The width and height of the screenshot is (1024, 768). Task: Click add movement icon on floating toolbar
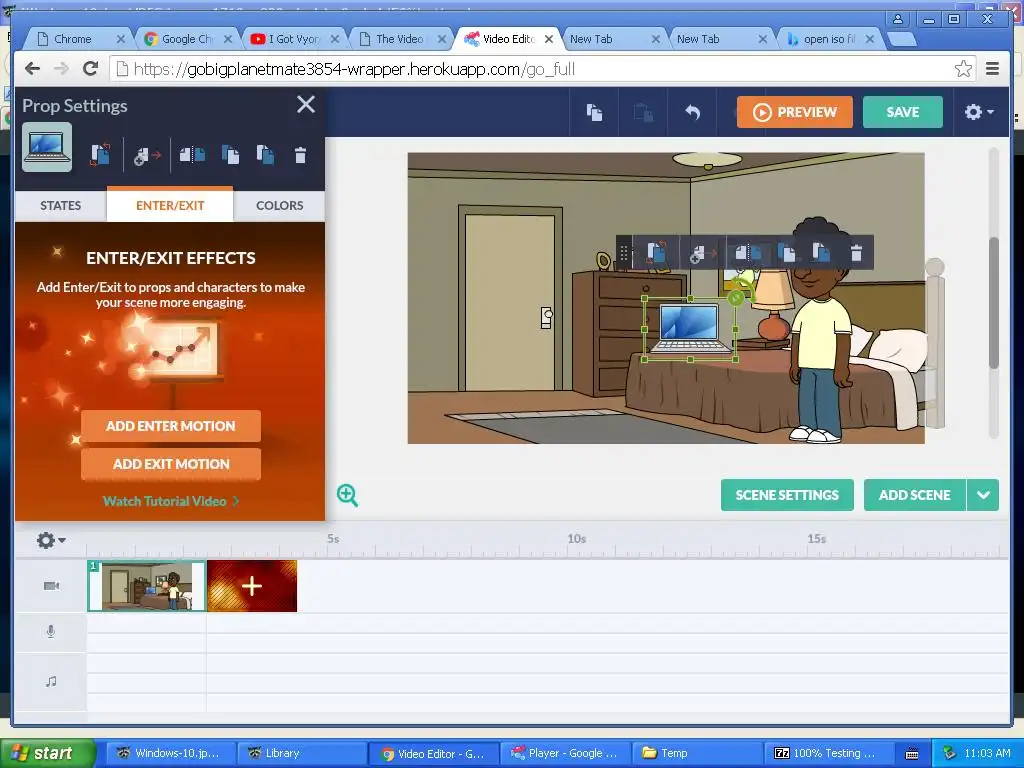(702, 253)
